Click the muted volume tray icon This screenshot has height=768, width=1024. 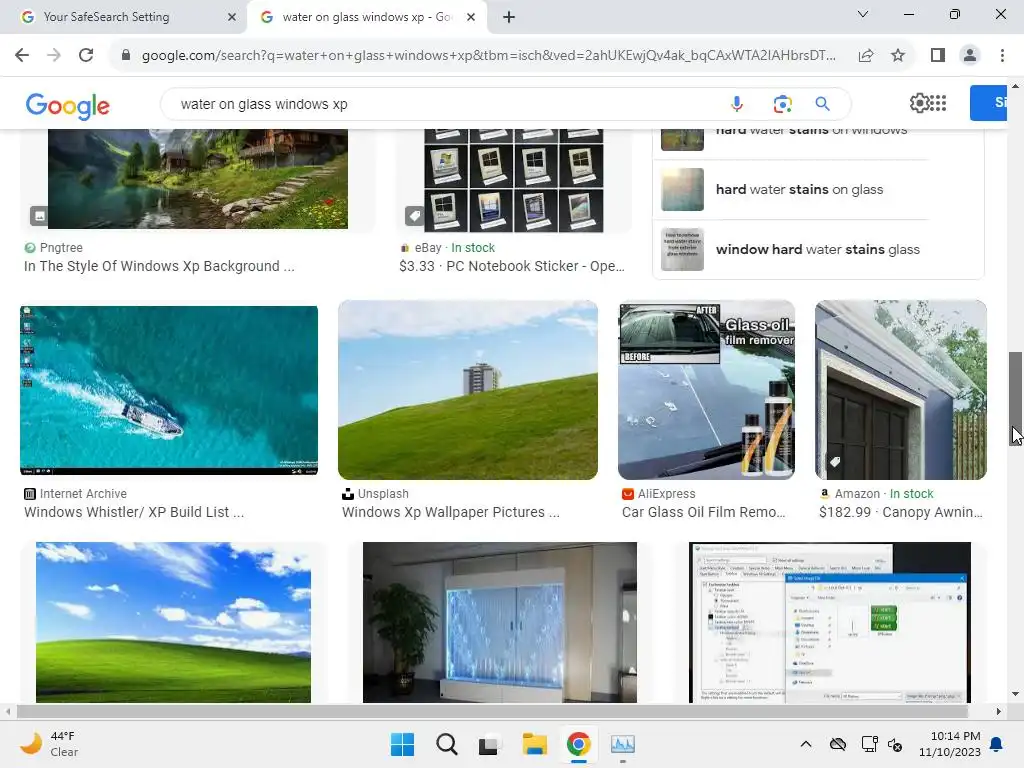[895, 744]
